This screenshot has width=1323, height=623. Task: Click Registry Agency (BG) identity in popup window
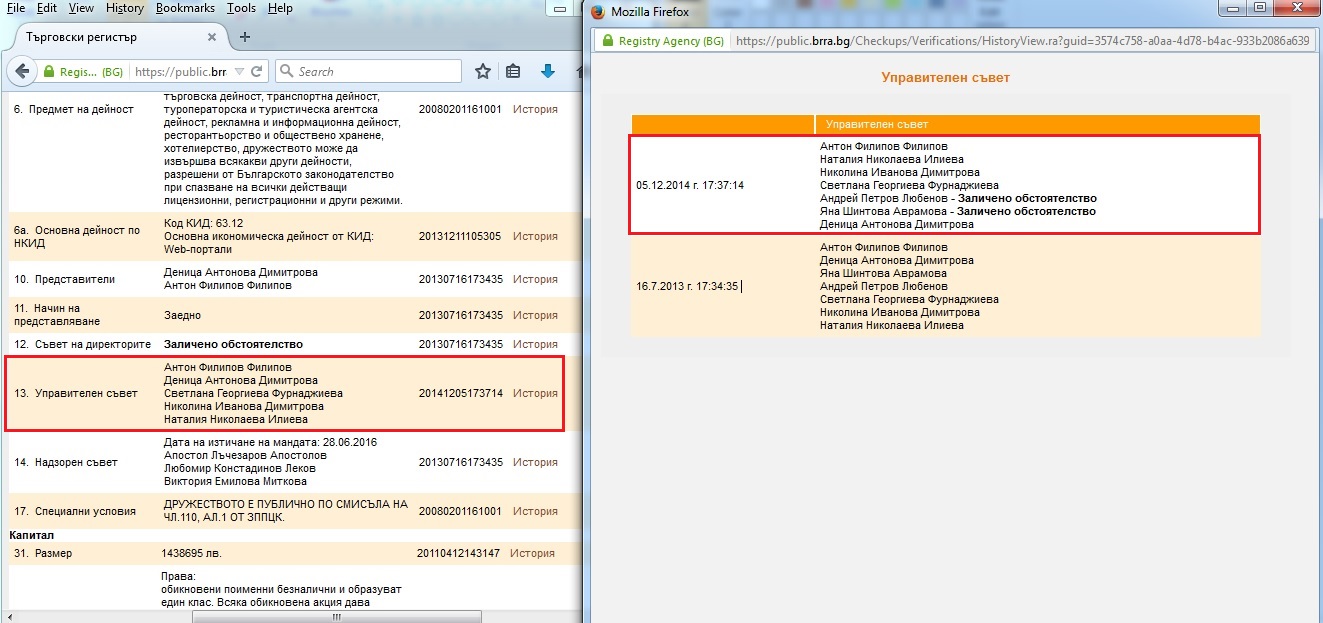click(662, 41)
